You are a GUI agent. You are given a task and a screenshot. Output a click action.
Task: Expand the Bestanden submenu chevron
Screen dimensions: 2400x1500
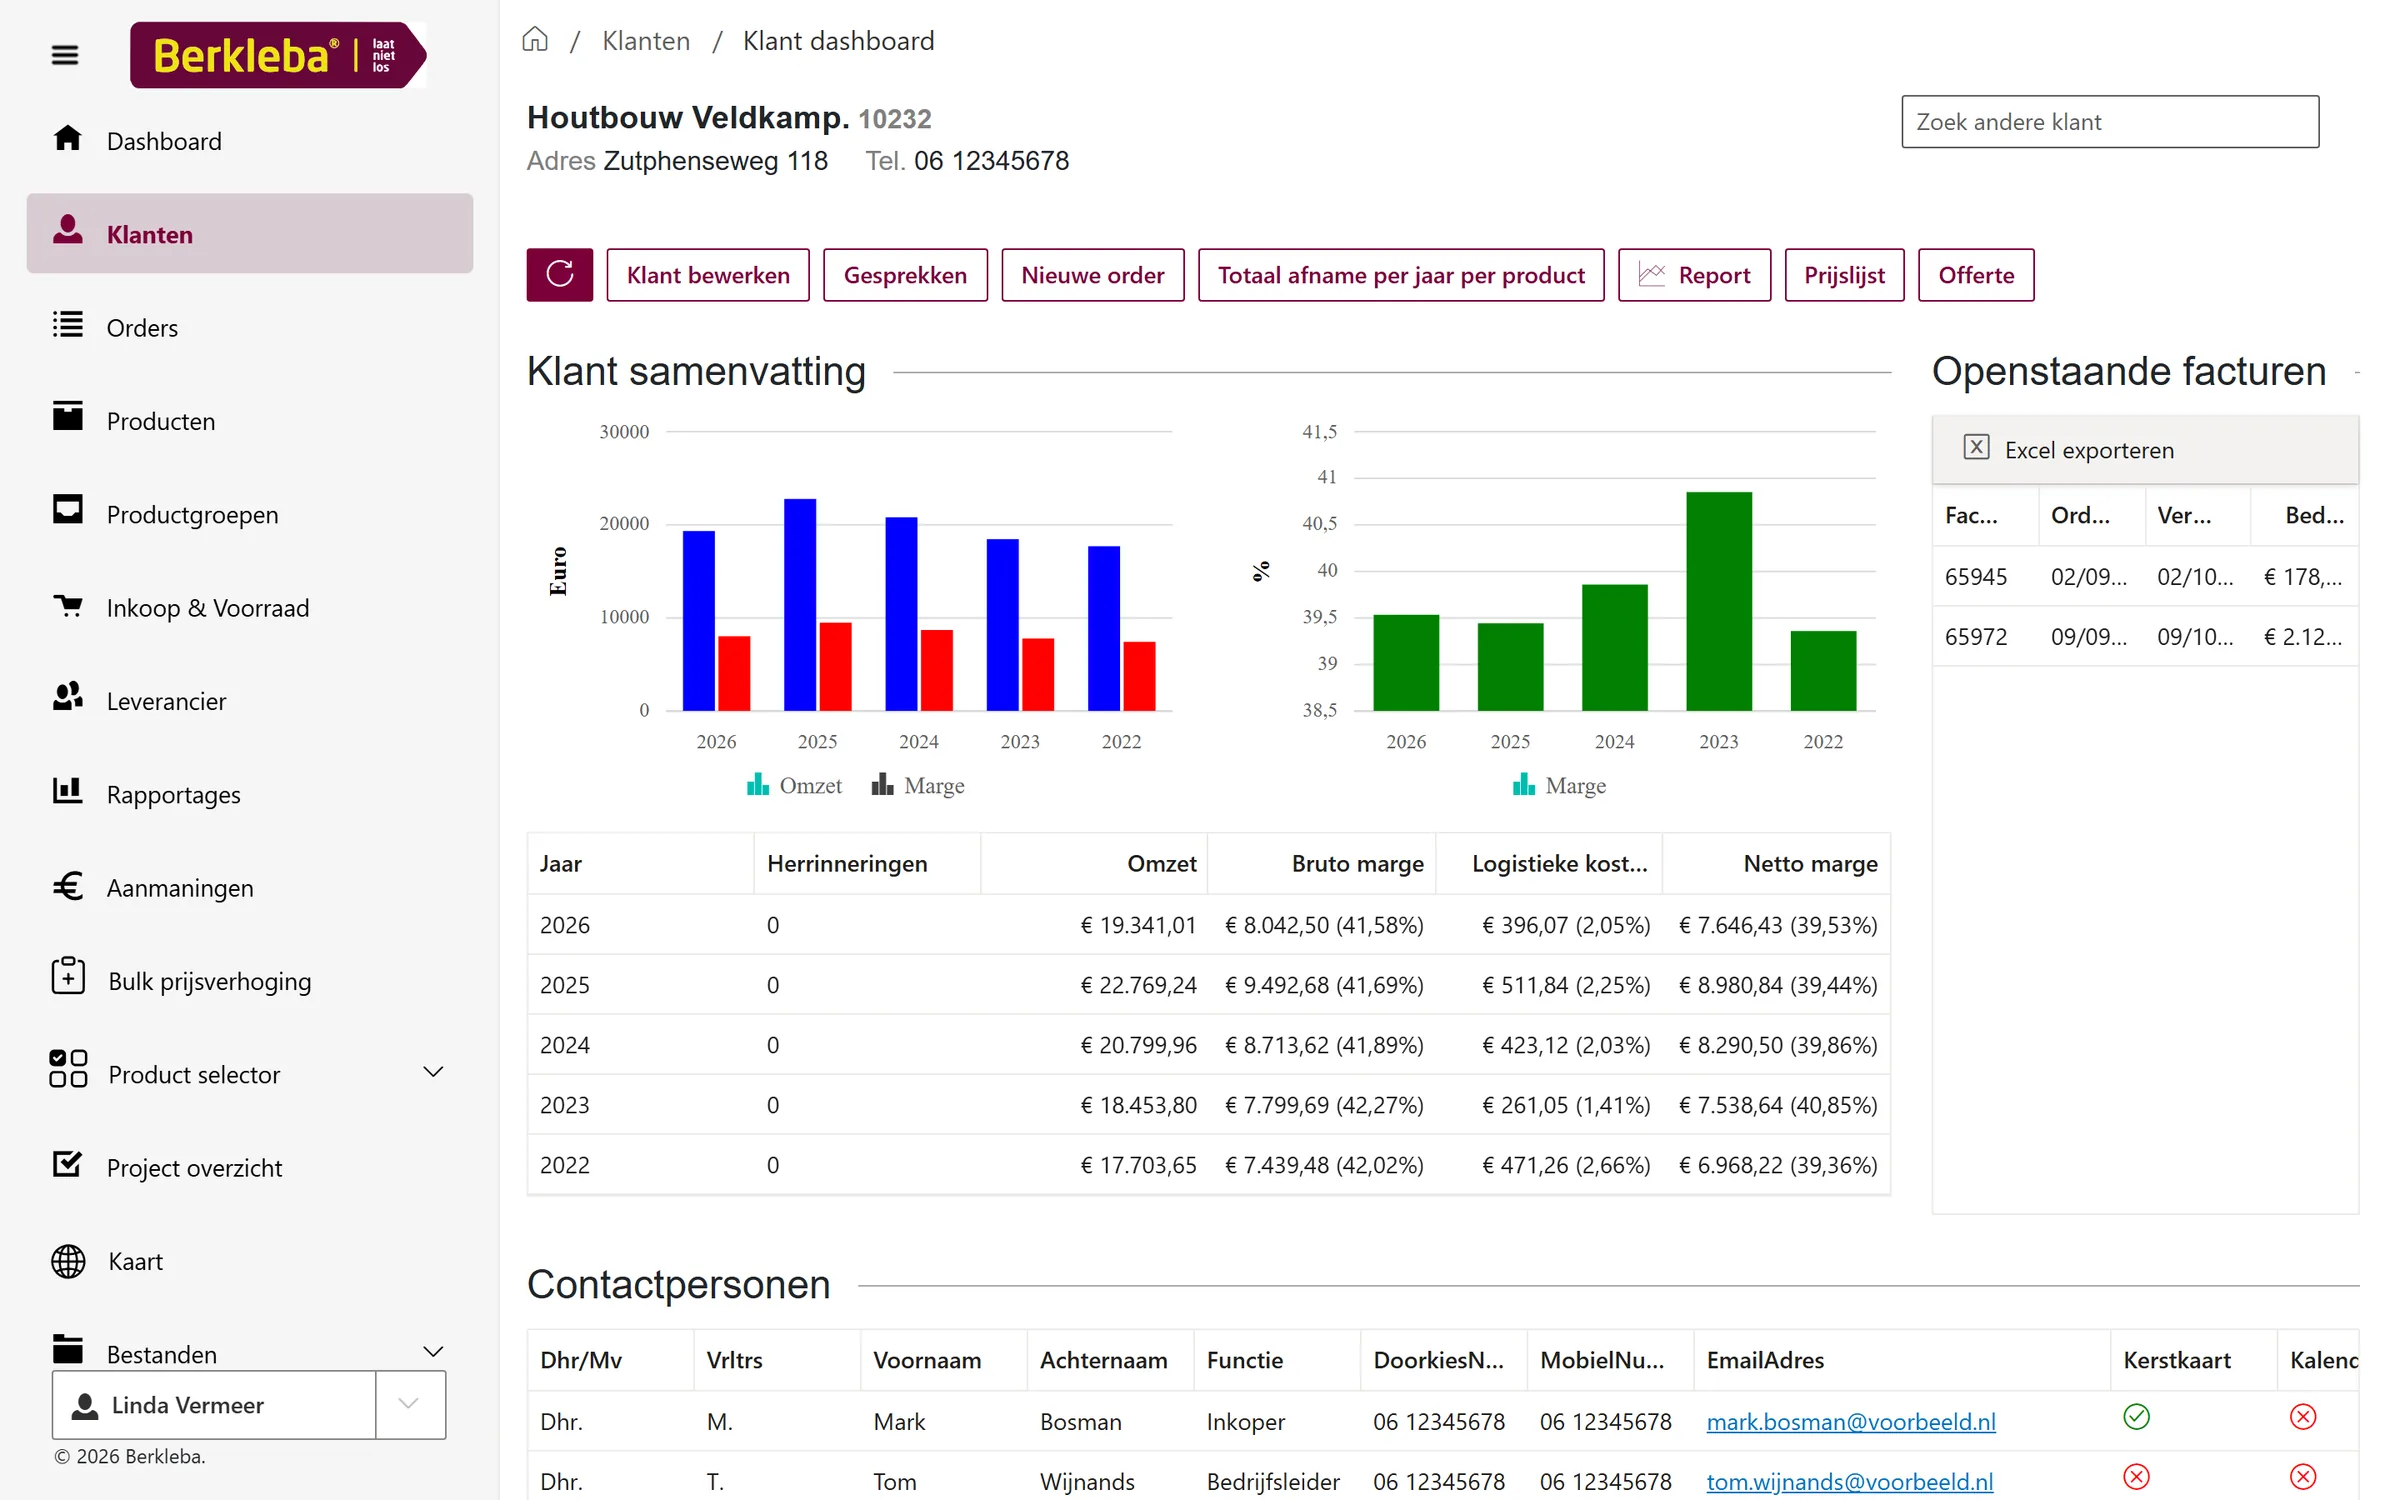click(433, 1351)
